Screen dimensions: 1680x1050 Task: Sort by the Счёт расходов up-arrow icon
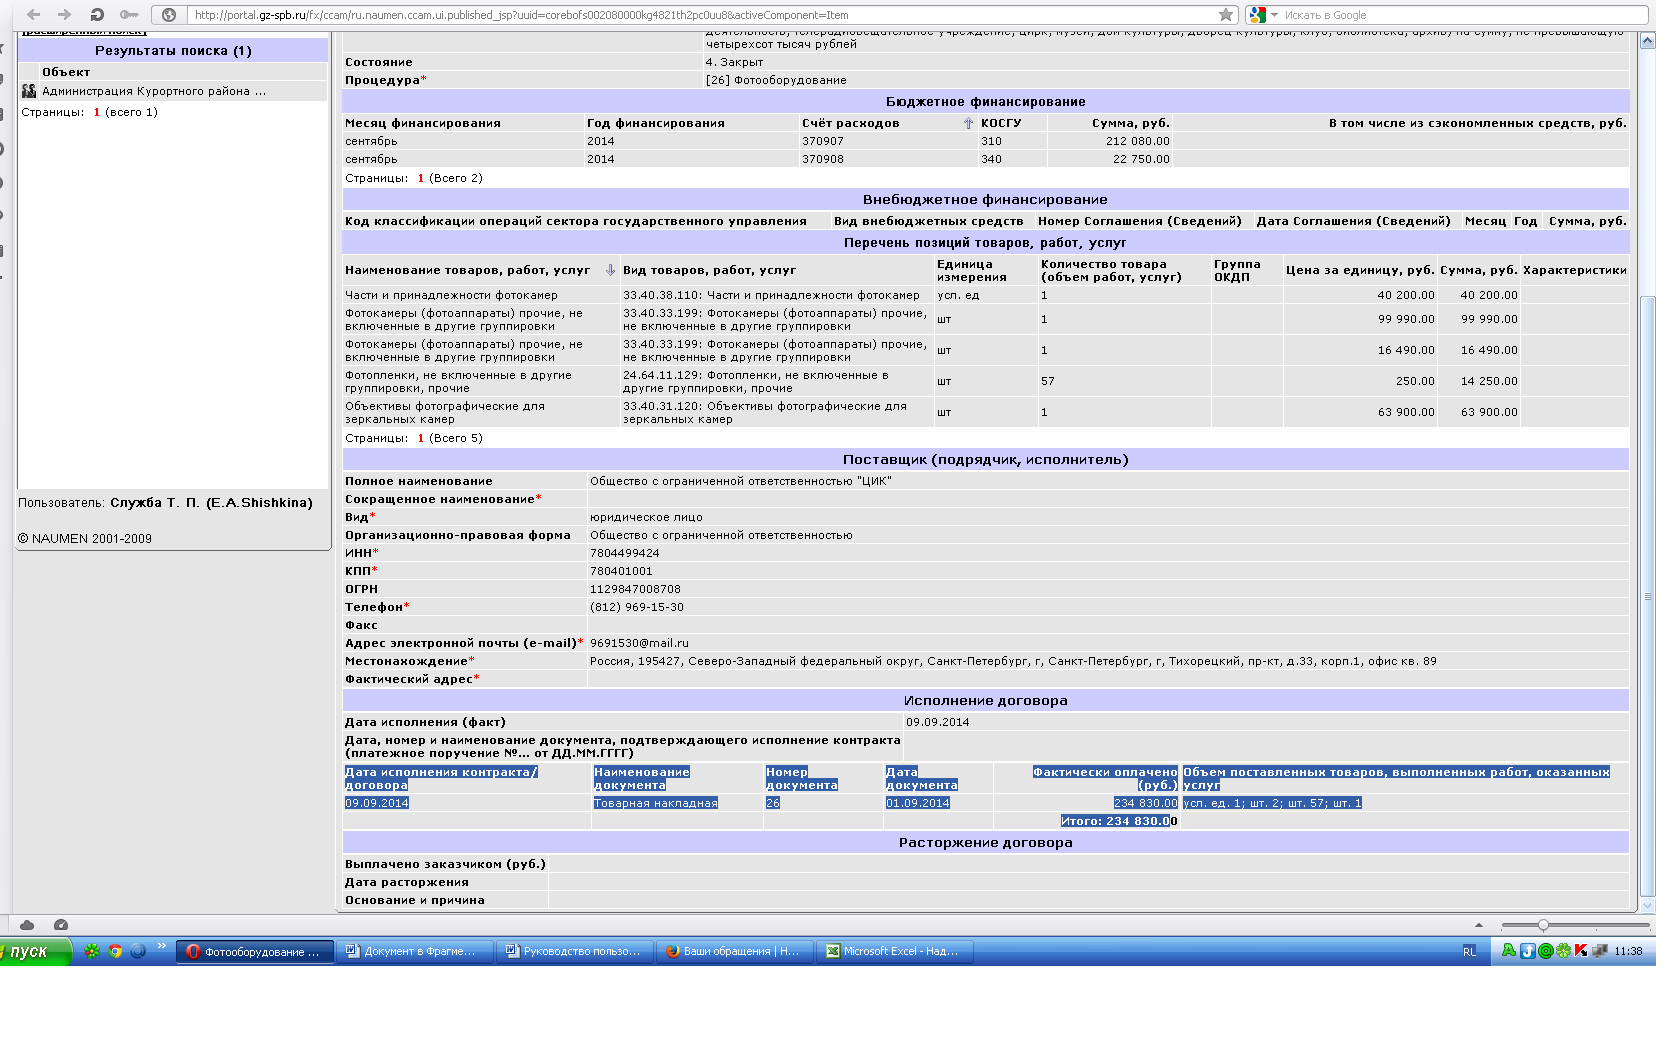pos(968,123)
